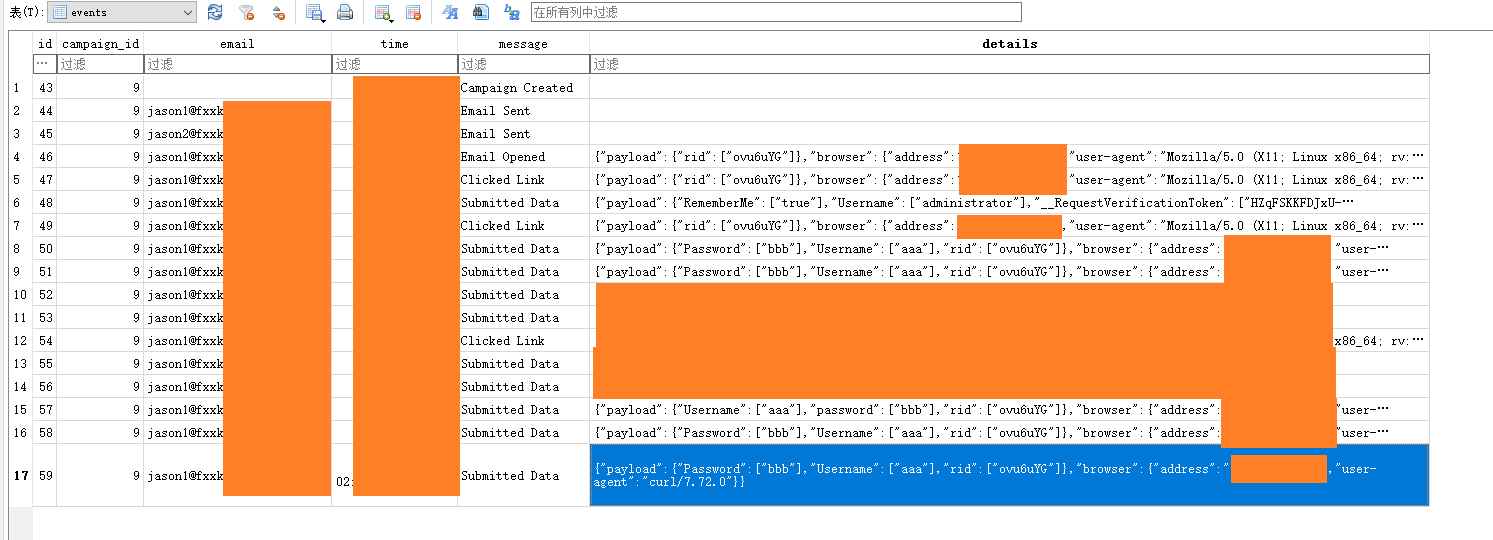Click the clear sorting icon

coord(279,12)
